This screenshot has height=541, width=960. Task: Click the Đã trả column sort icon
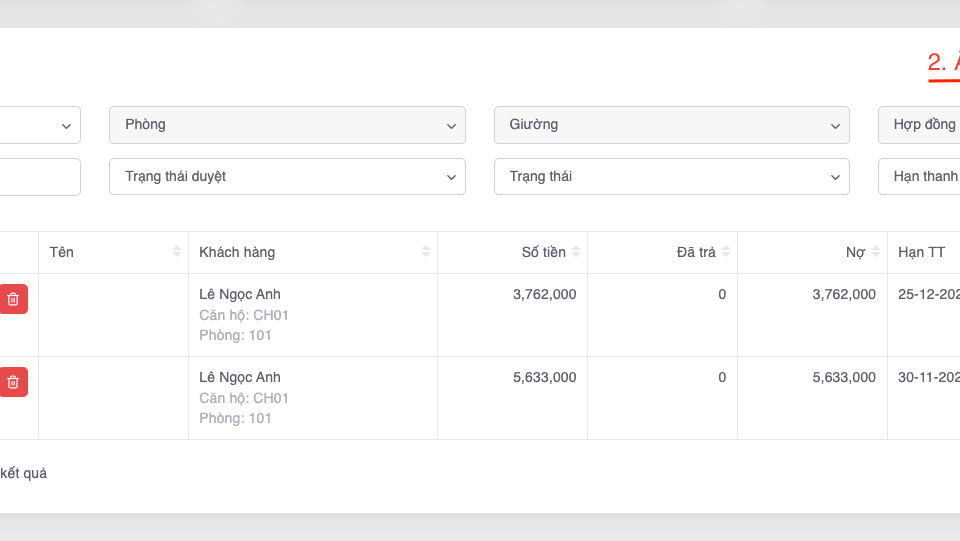pos(726,252)
